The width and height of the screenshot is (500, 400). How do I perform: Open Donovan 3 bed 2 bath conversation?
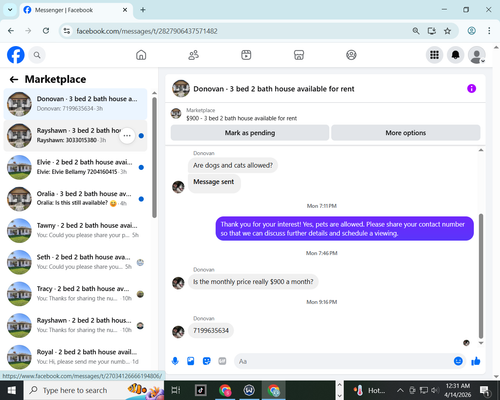[x=75, y=104]
